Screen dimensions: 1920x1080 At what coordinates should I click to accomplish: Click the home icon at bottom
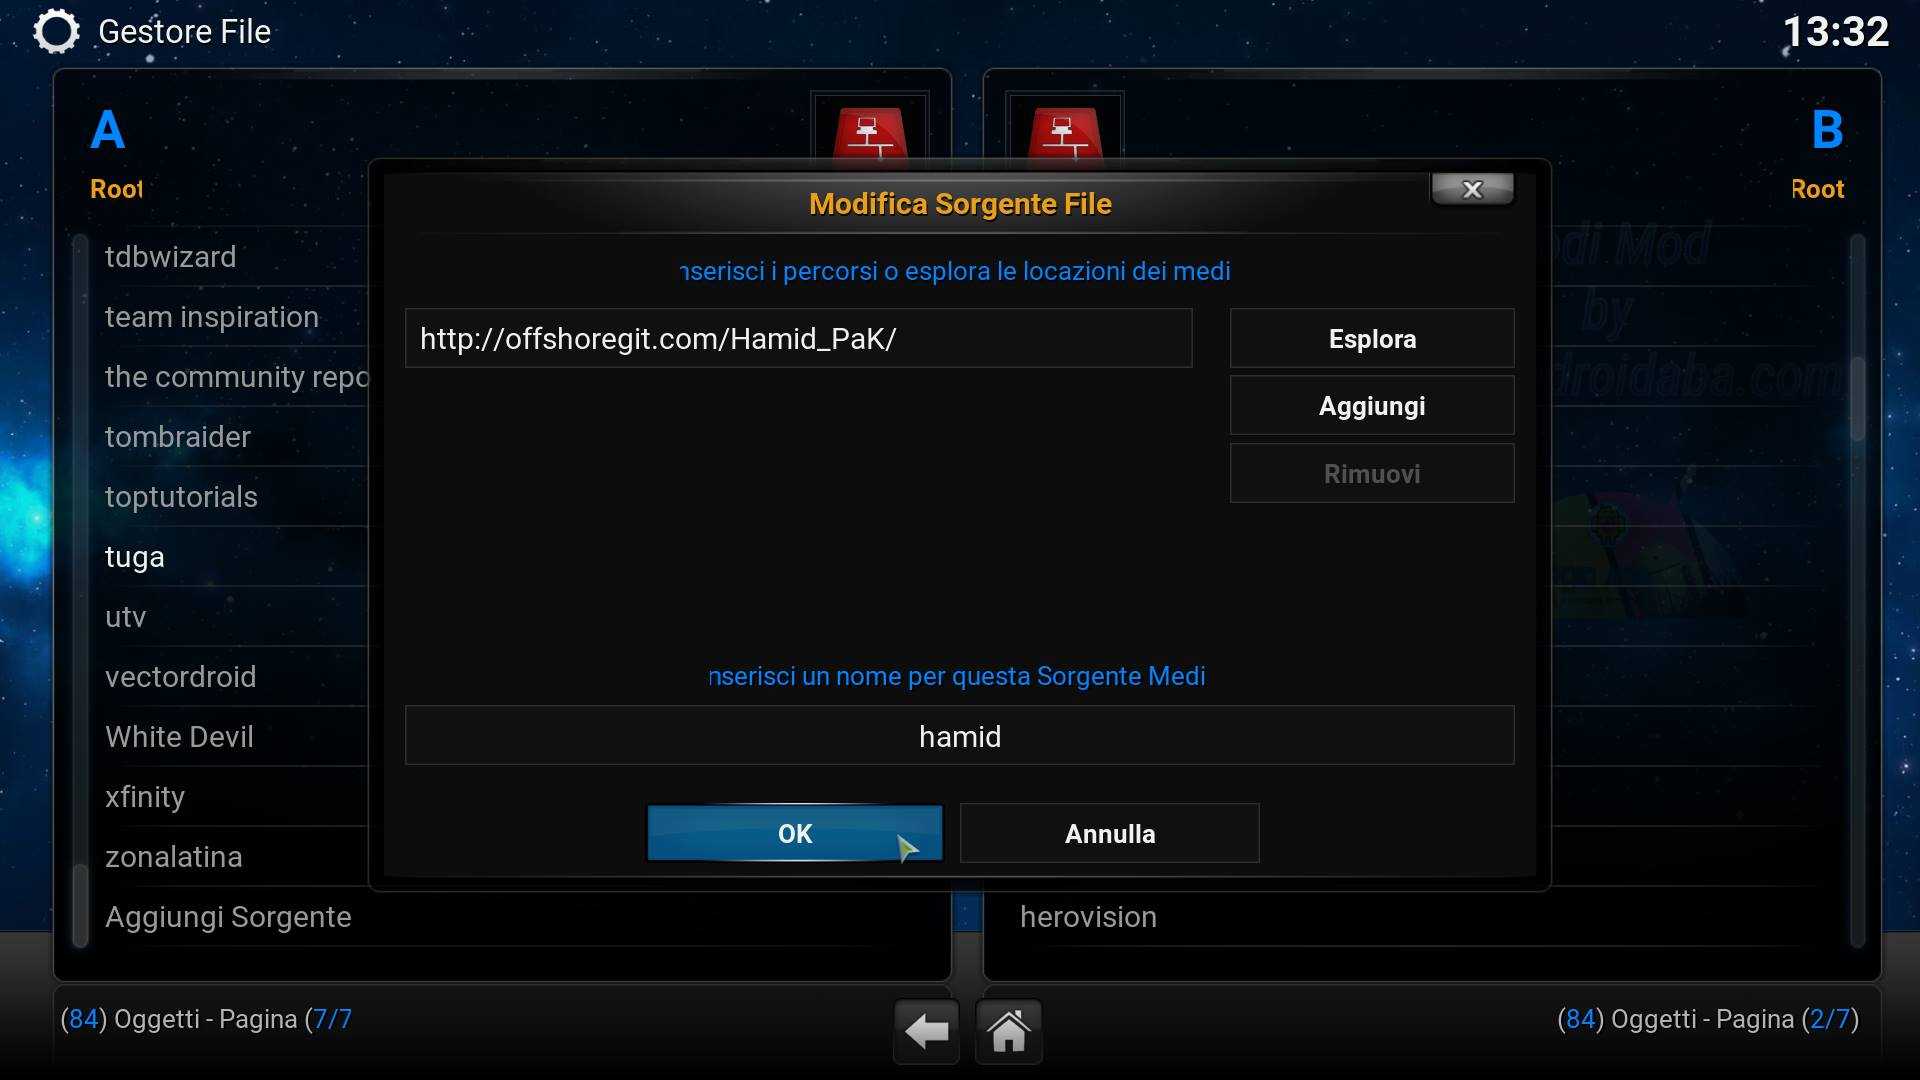1008,1031
